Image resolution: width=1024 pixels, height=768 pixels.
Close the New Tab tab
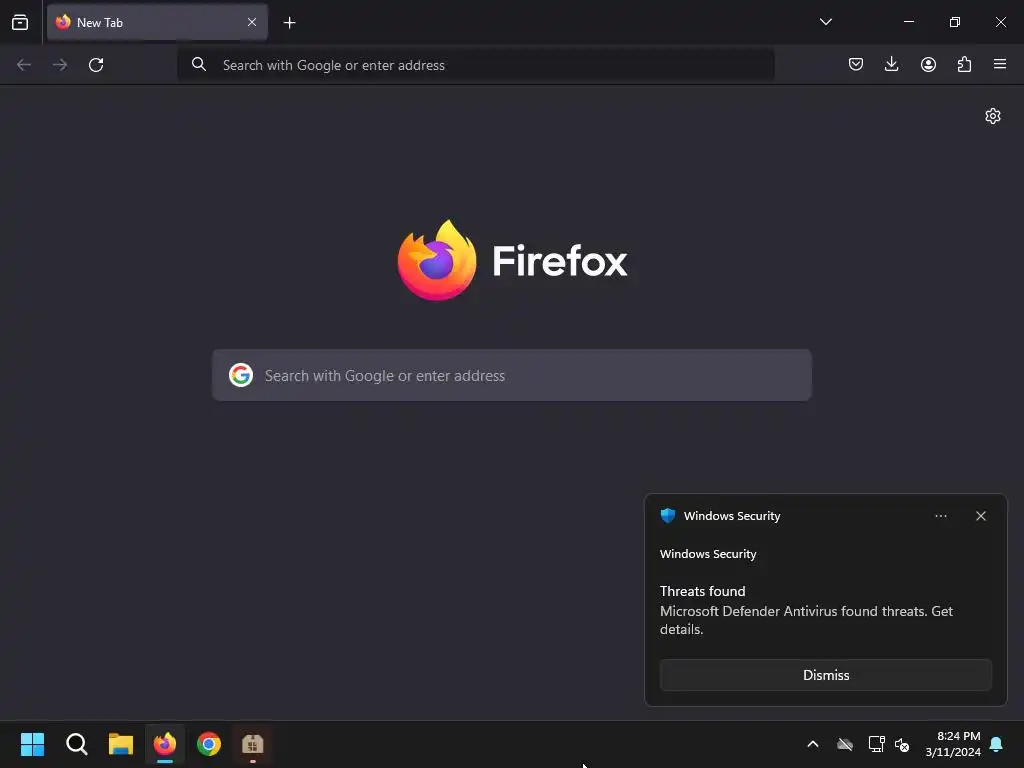(x=251, y=22)
